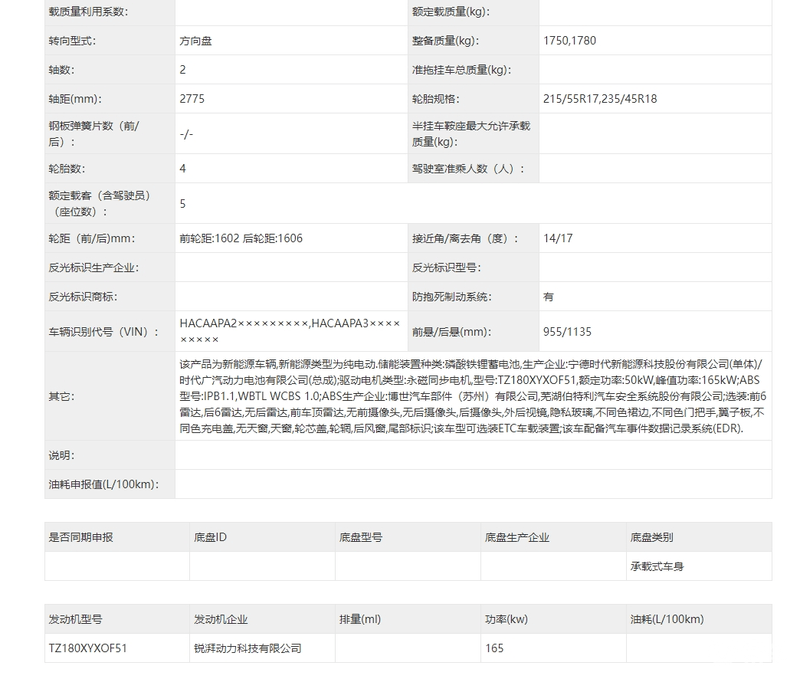
Task: Select the 底盘类别 column header
Action: click(652, 537)
